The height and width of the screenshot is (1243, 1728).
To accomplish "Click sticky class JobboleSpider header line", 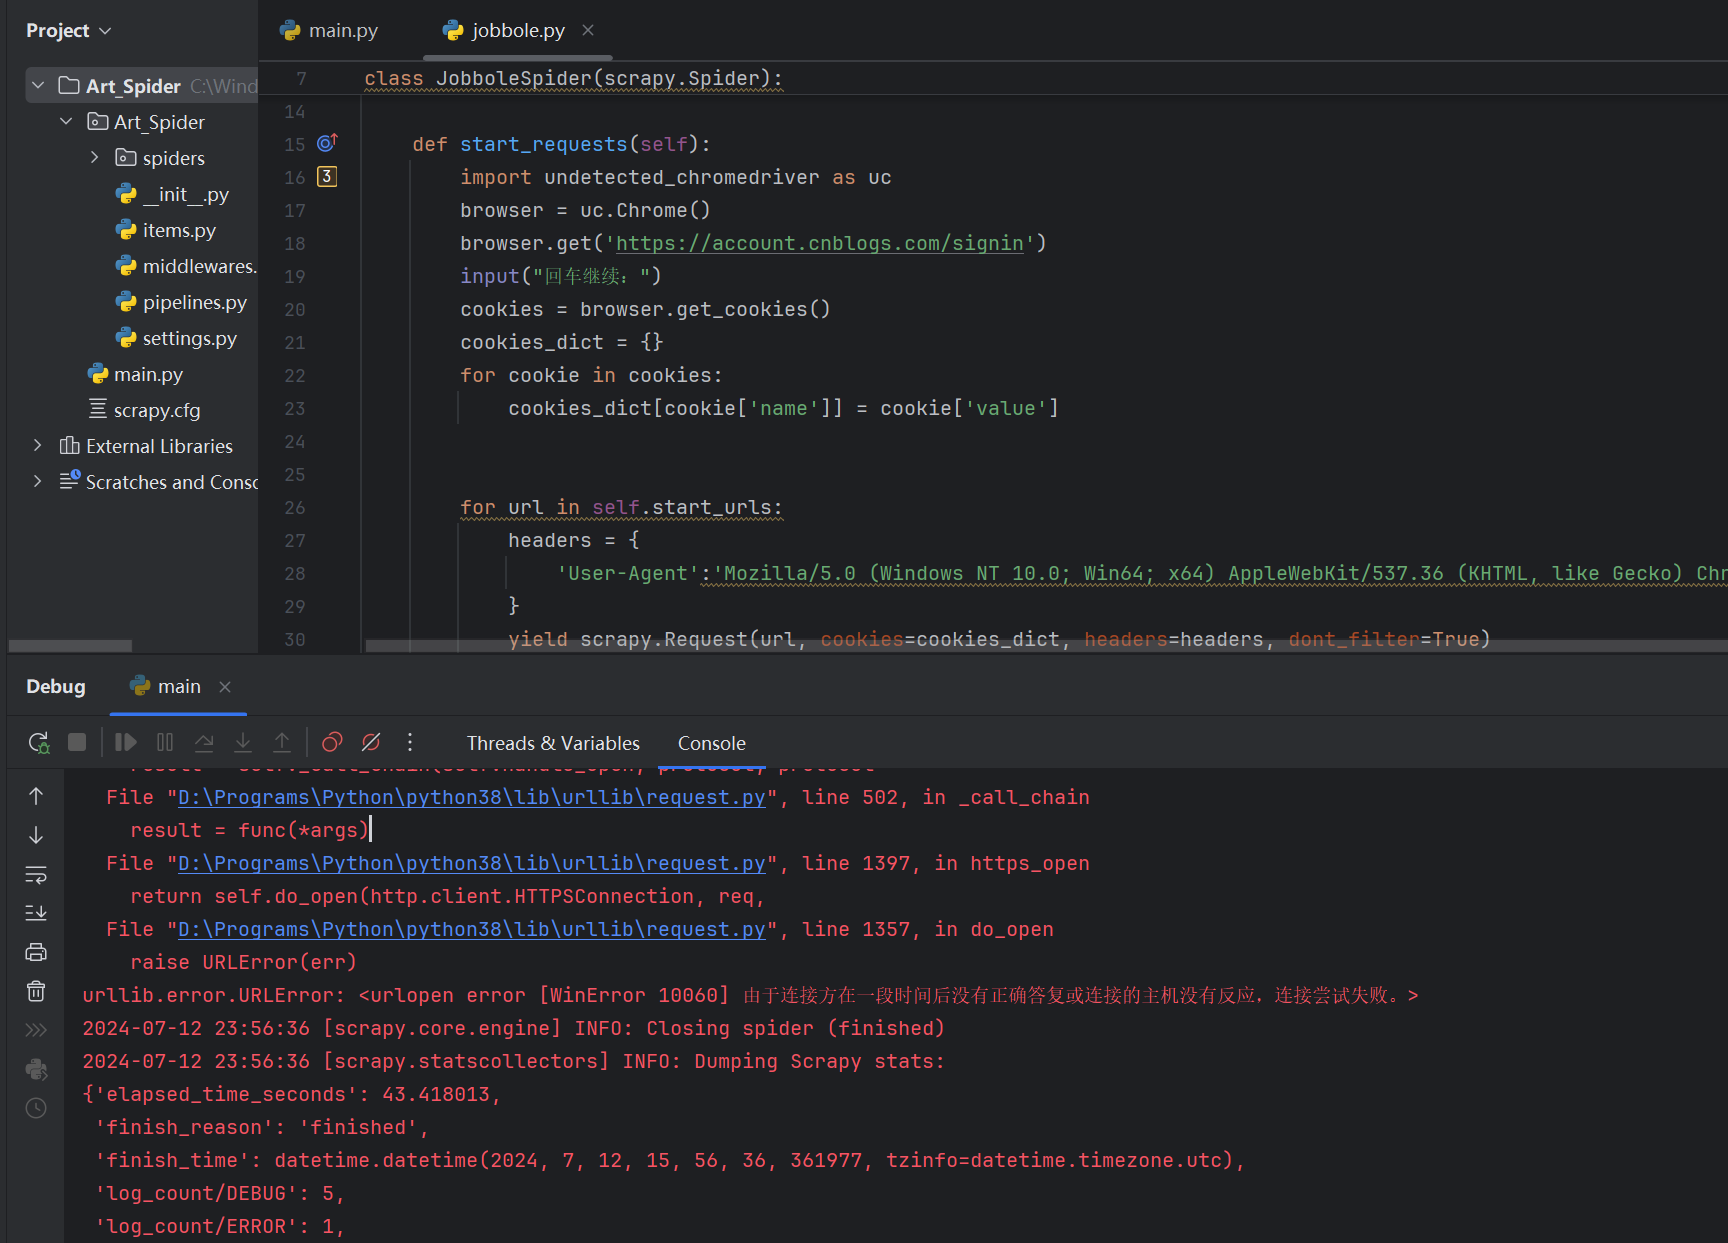I will point(573,78).
